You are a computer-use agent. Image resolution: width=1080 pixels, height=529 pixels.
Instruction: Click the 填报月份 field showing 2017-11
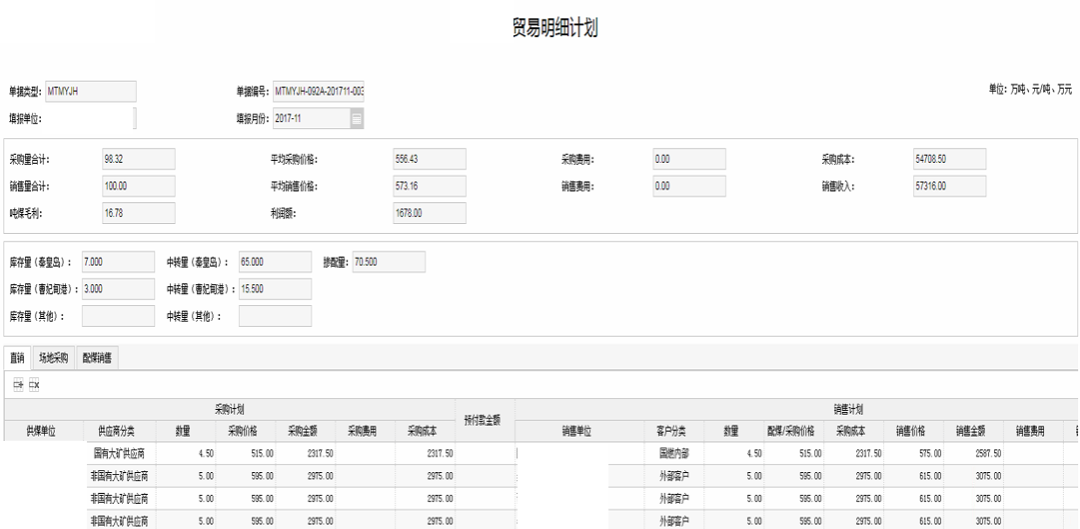311,118
